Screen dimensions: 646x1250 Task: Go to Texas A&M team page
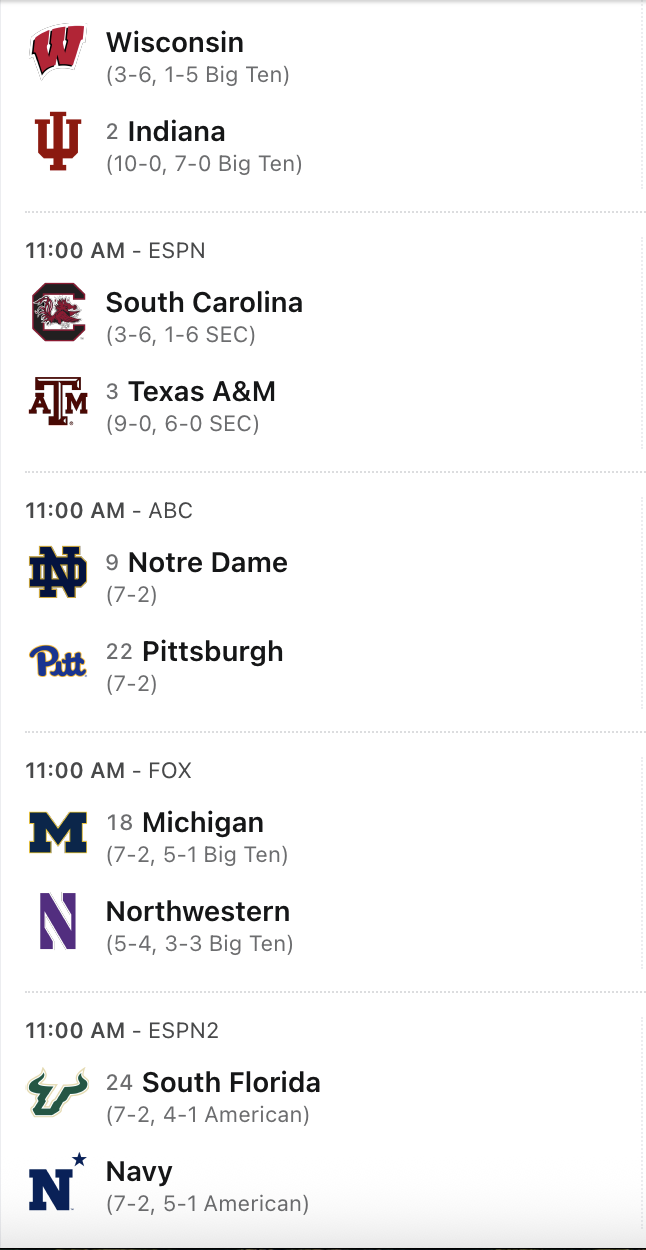pos(202,392)
